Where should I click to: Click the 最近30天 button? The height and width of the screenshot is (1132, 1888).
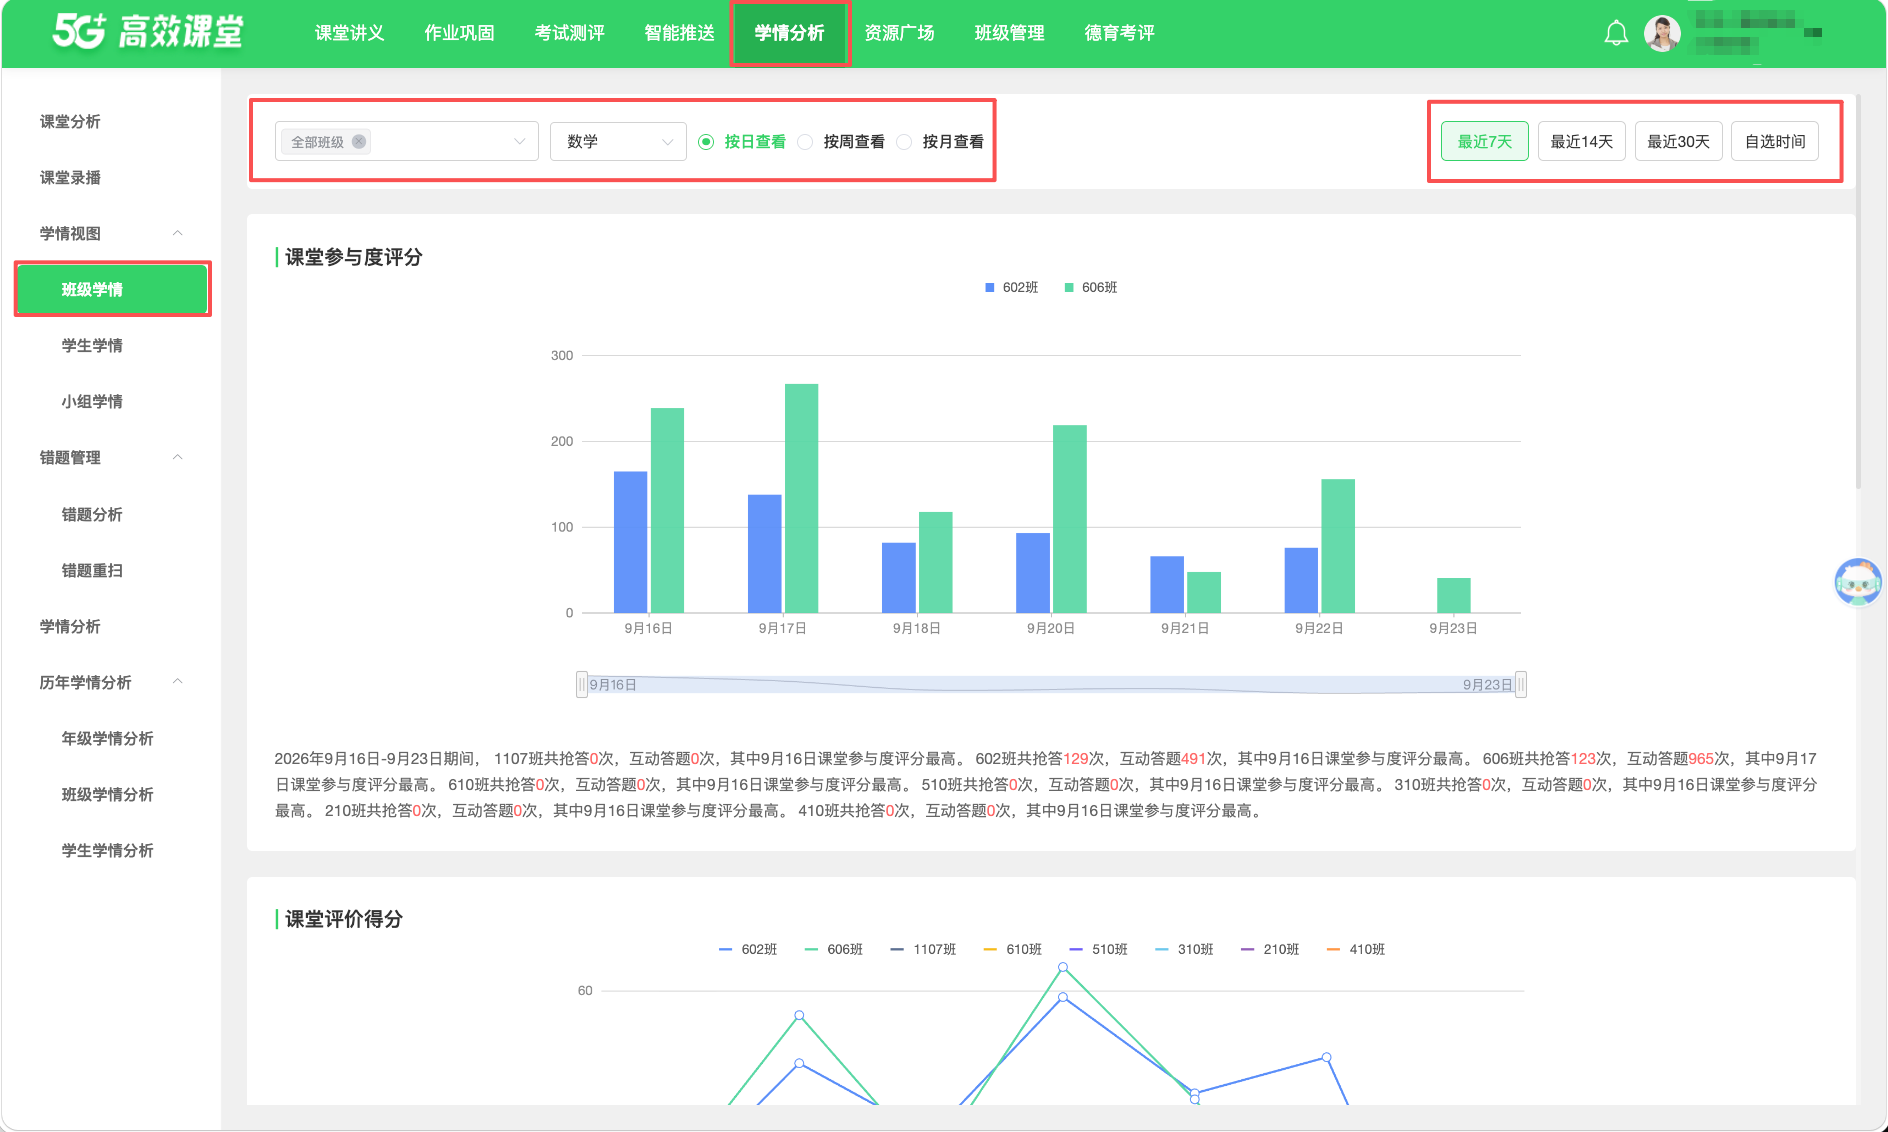pos(1678,141)
